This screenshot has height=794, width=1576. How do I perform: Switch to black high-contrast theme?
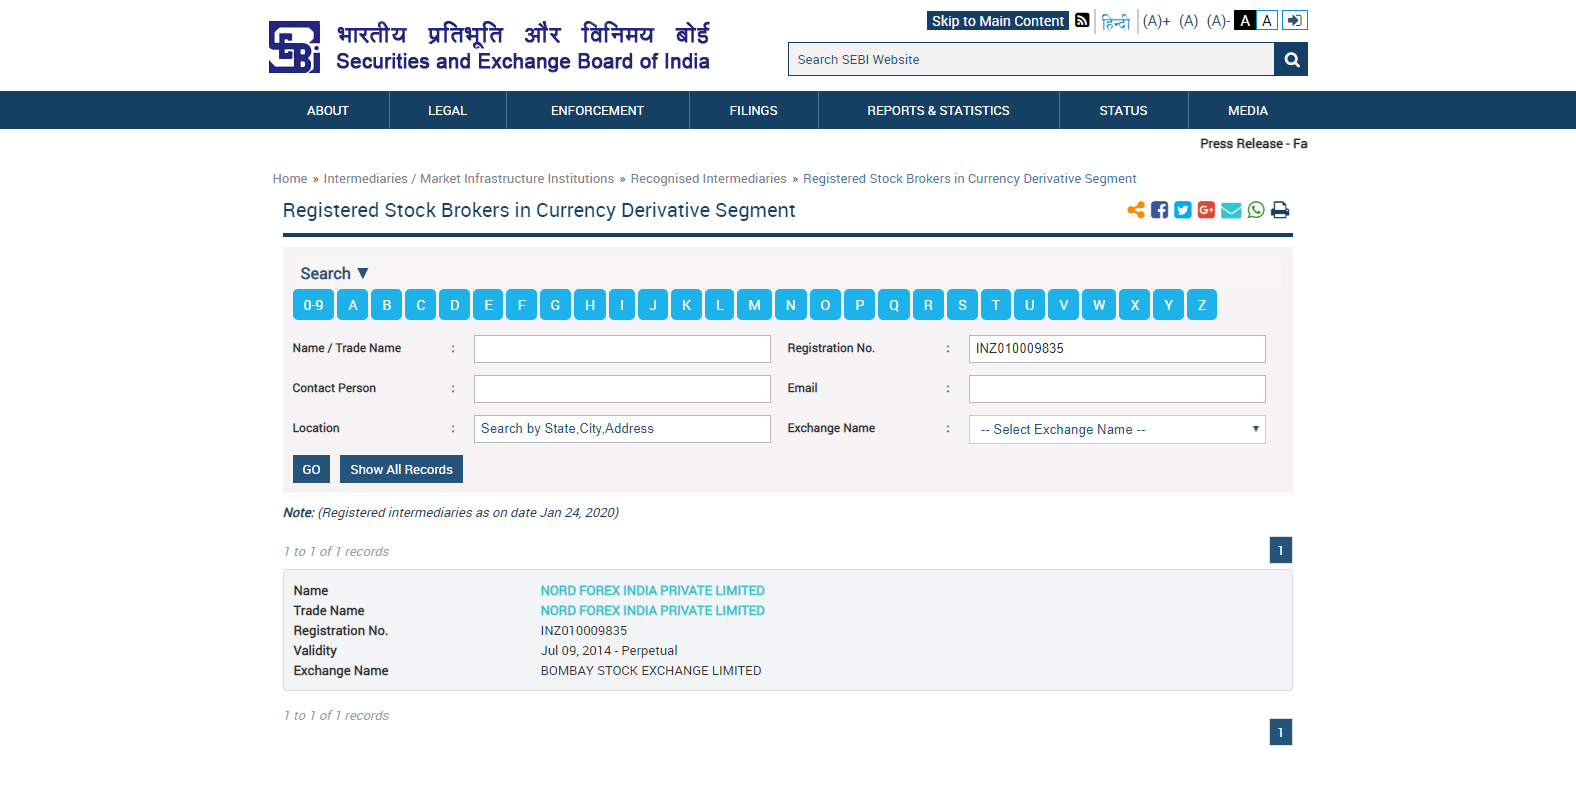[1245, 20]
